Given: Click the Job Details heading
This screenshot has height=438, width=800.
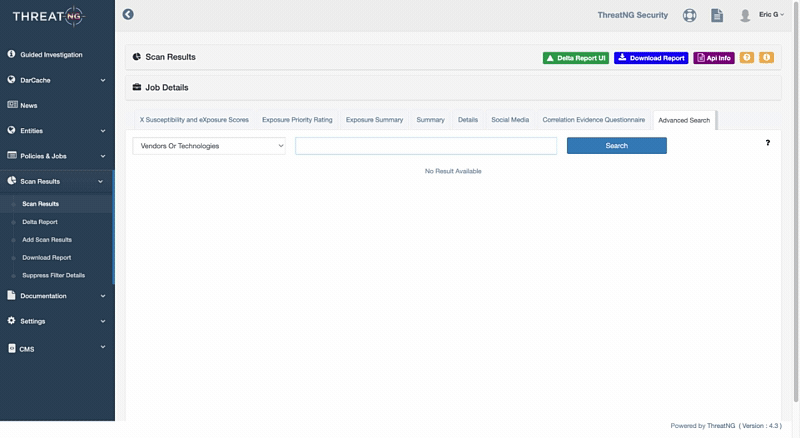Looking at the screenshot, I should click(167, 88).
